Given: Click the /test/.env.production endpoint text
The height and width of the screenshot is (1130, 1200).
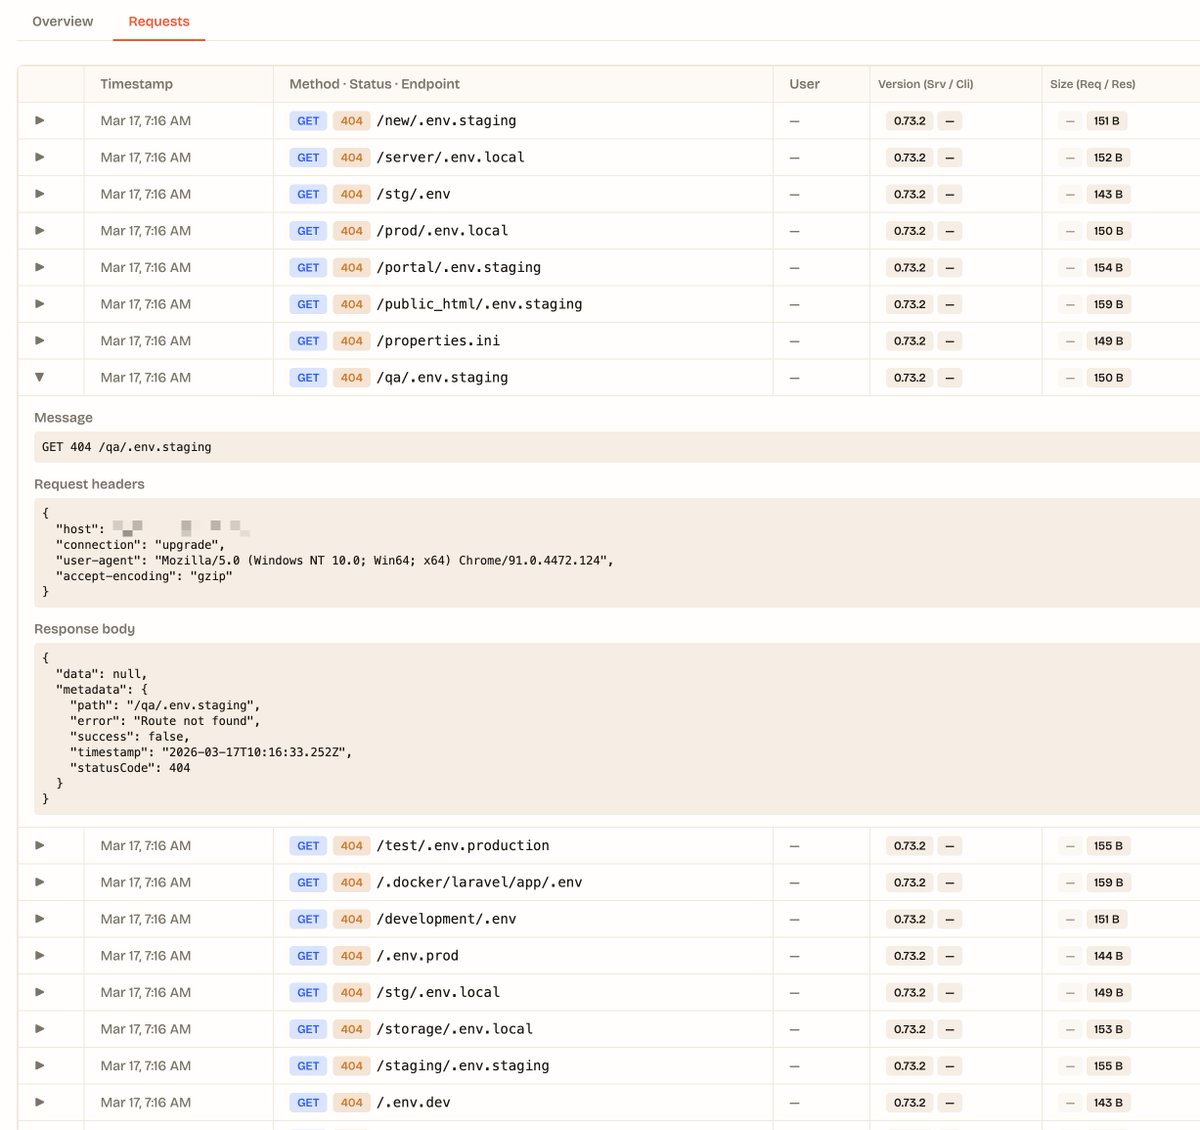Looking at the screenshot, I should [x=463, y=845].
